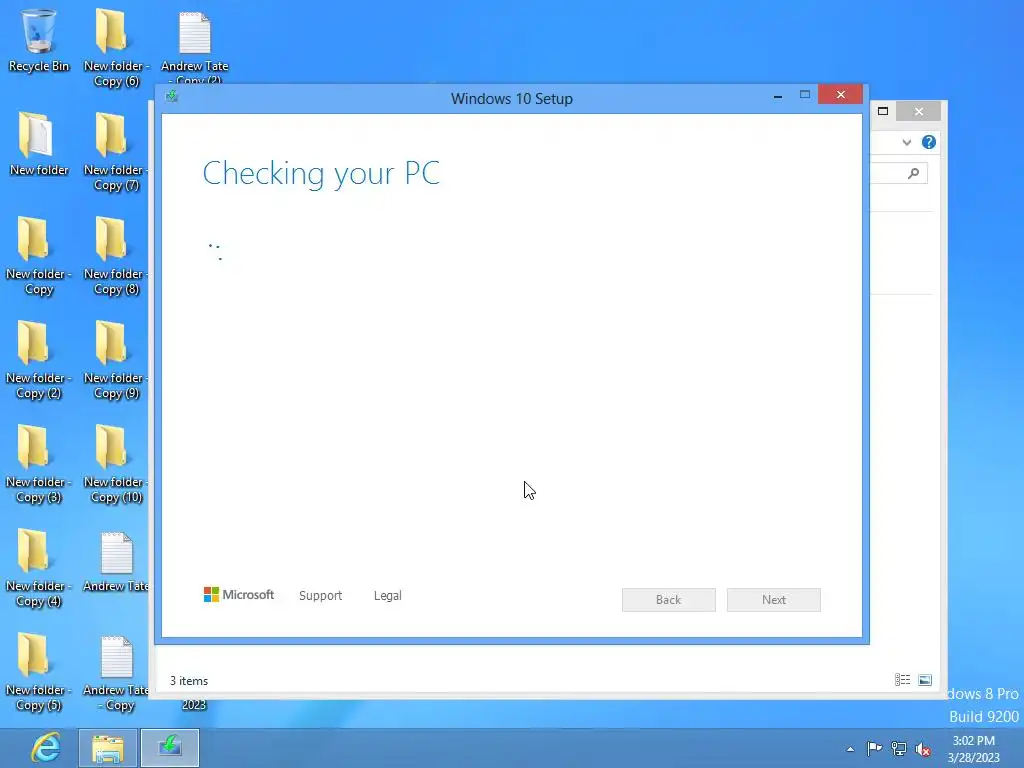
Task: Select the Andrew Tate text file icon
Action: [x=116, y=562]
